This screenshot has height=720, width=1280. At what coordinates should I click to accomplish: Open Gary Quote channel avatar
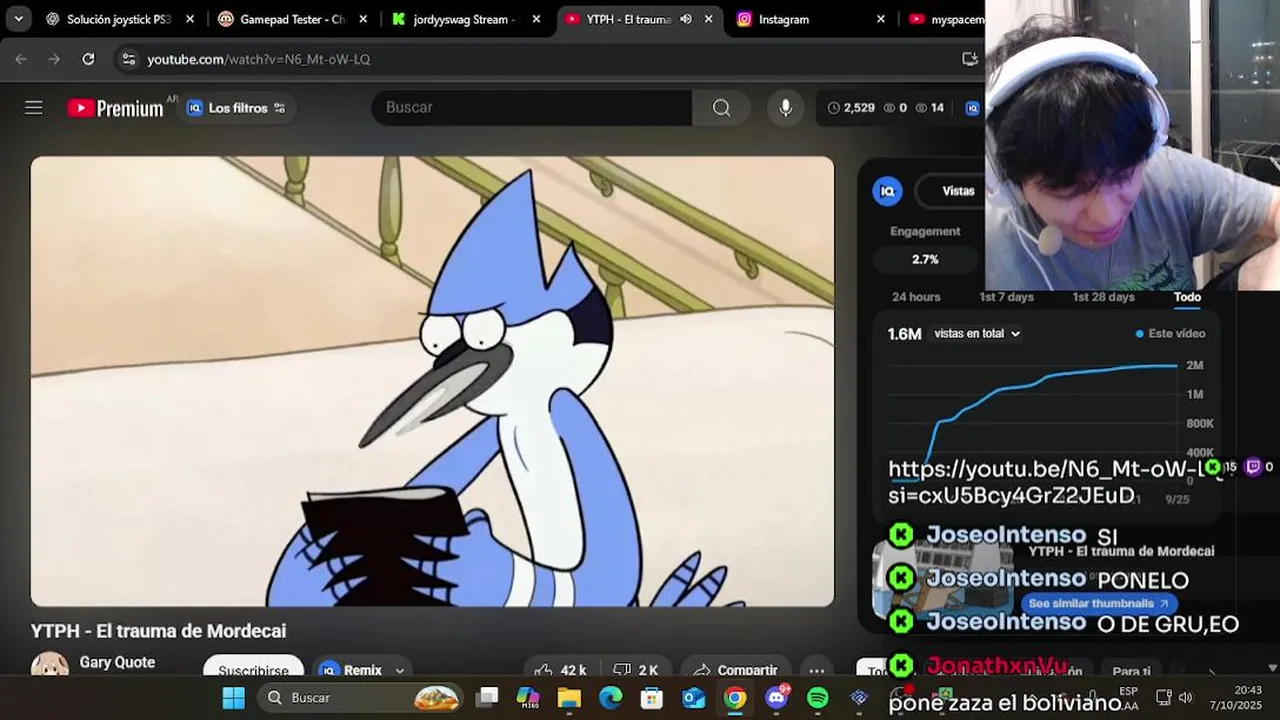point(50,664)
